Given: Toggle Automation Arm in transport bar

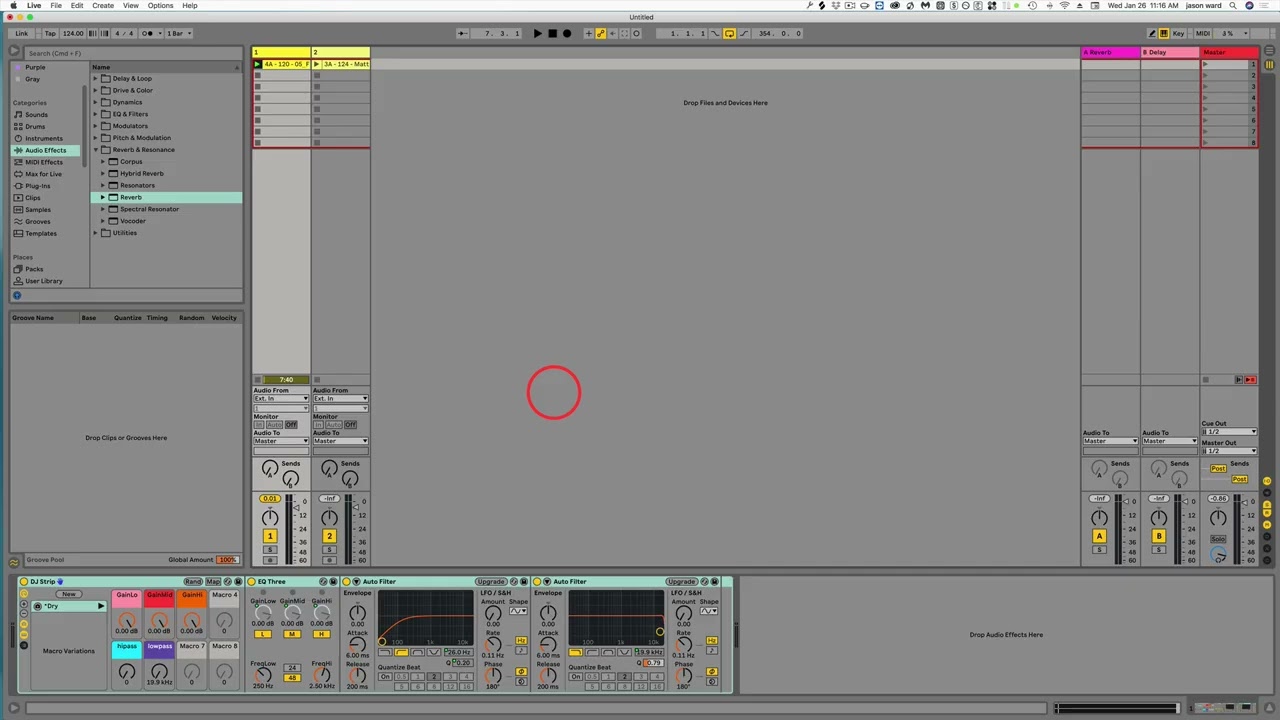Looking at the screenshot, I should [600, 33].
